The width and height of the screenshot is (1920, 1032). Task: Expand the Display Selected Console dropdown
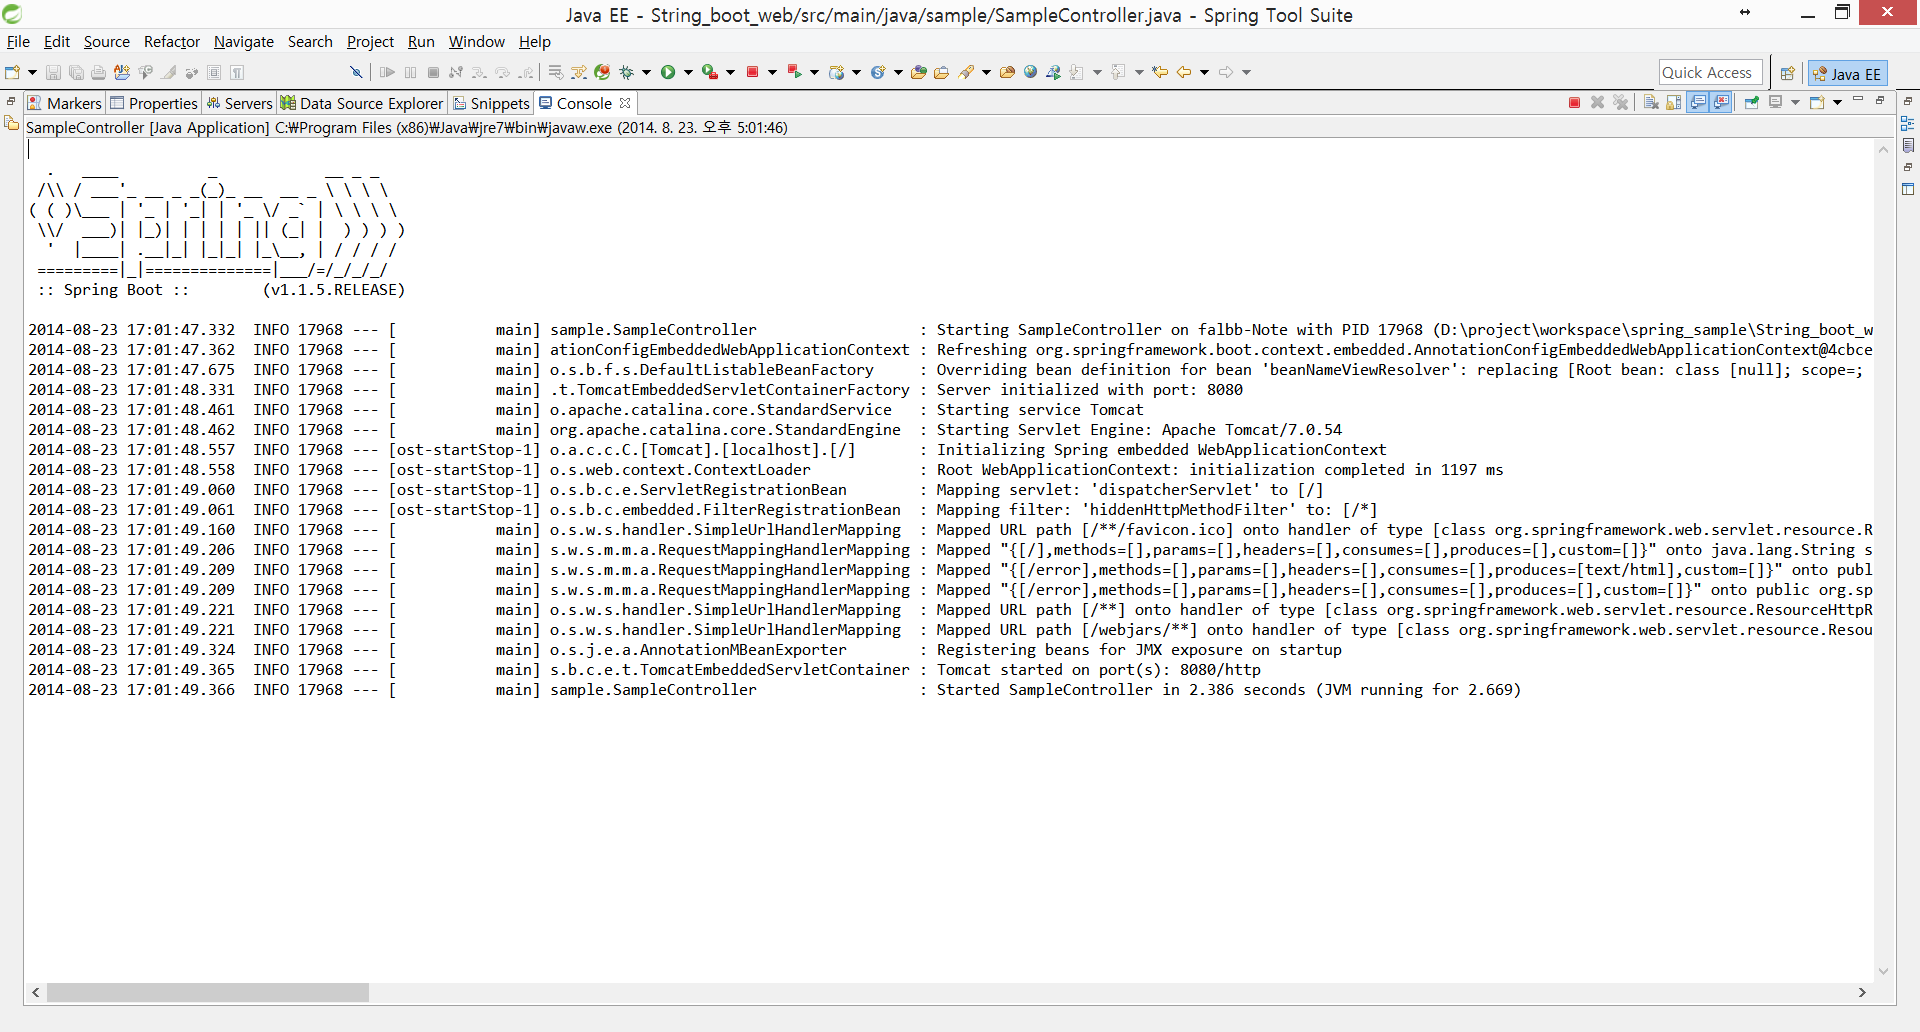1796,103
